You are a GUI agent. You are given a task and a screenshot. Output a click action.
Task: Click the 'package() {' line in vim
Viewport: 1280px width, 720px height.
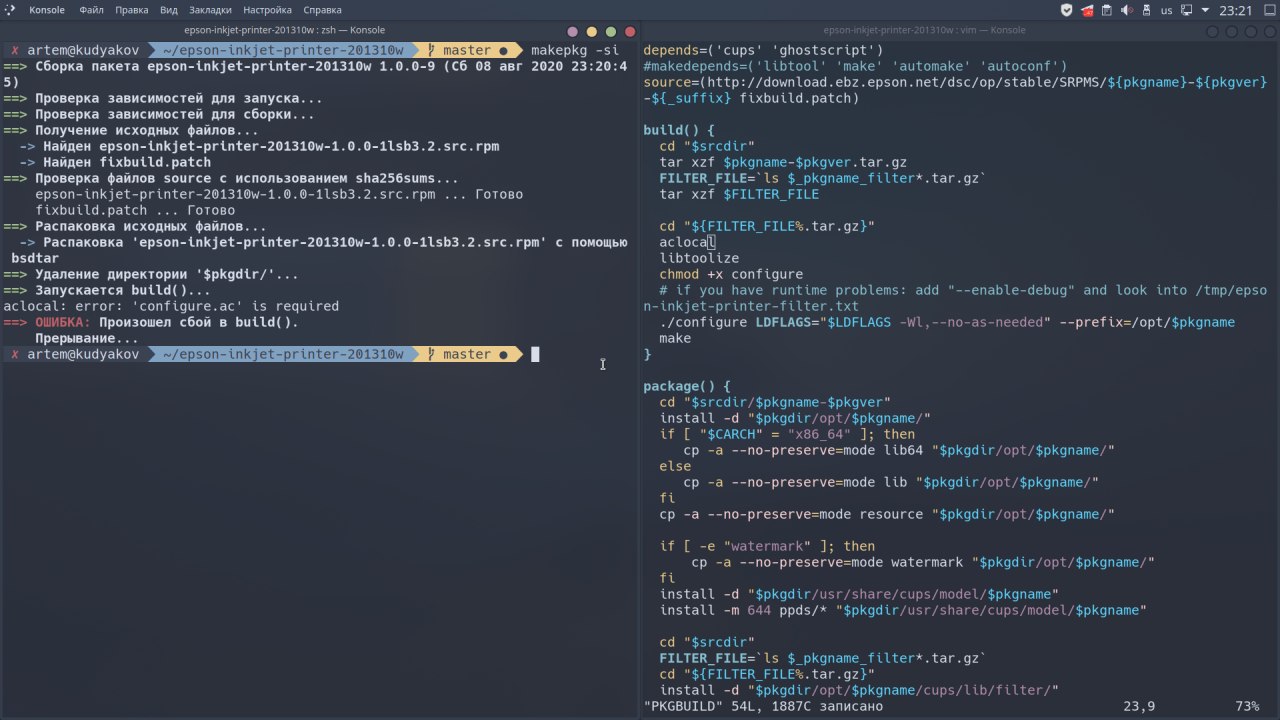[687, 386]
